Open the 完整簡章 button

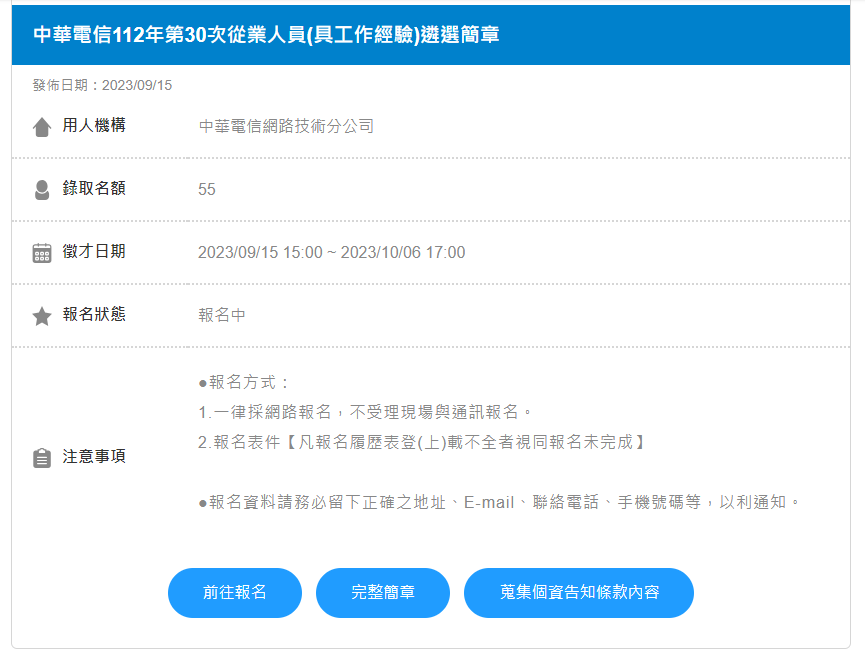(383, 593)
